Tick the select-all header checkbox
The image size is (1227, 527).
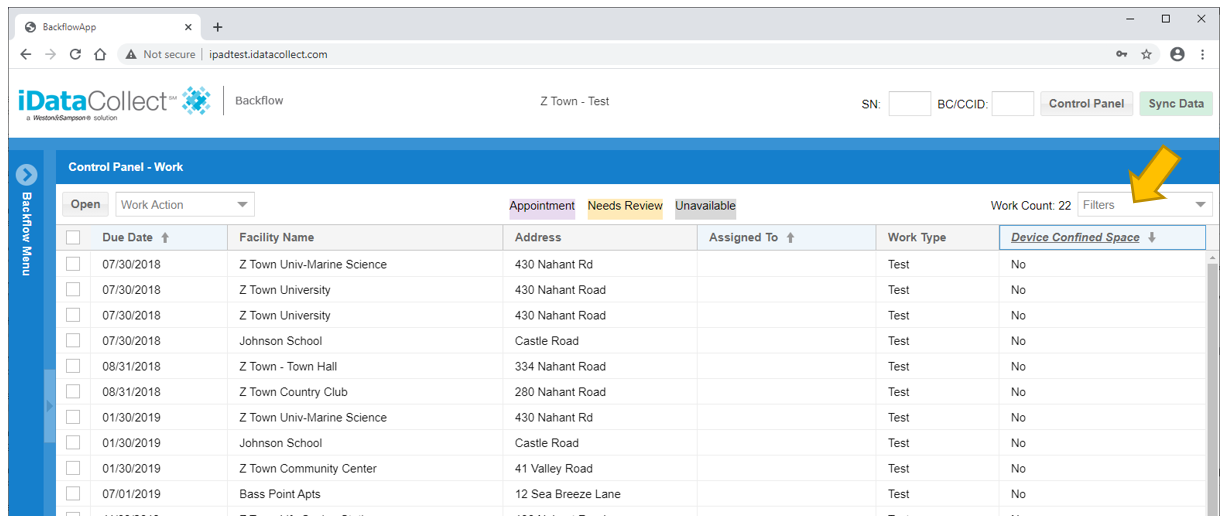(73, 238)
